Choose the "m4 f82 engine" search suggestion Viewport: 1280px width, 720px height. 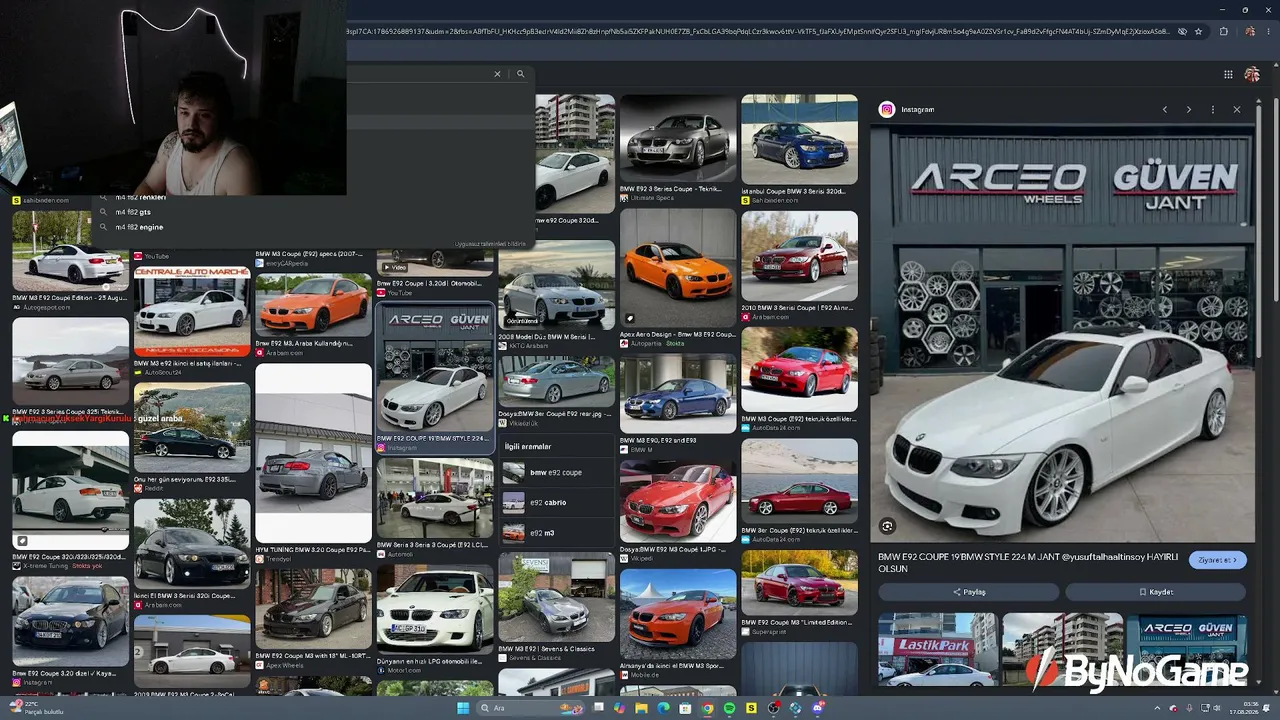[139, 227]
